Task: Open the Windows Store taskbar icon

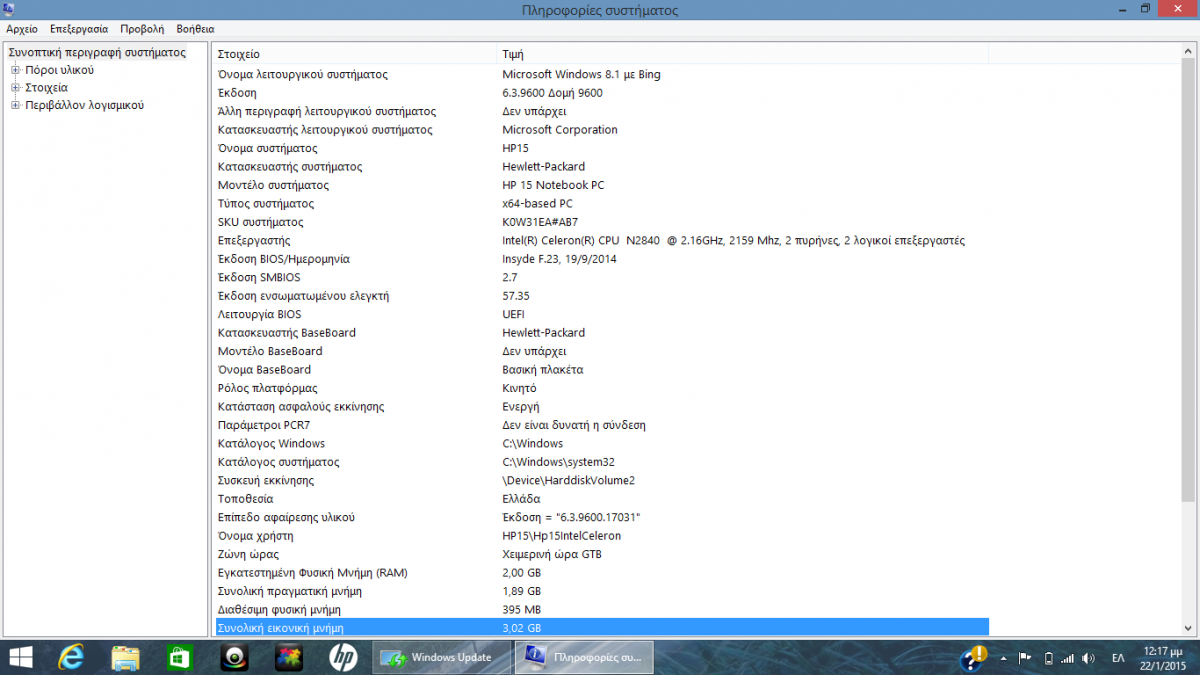Action: (179, 657)
